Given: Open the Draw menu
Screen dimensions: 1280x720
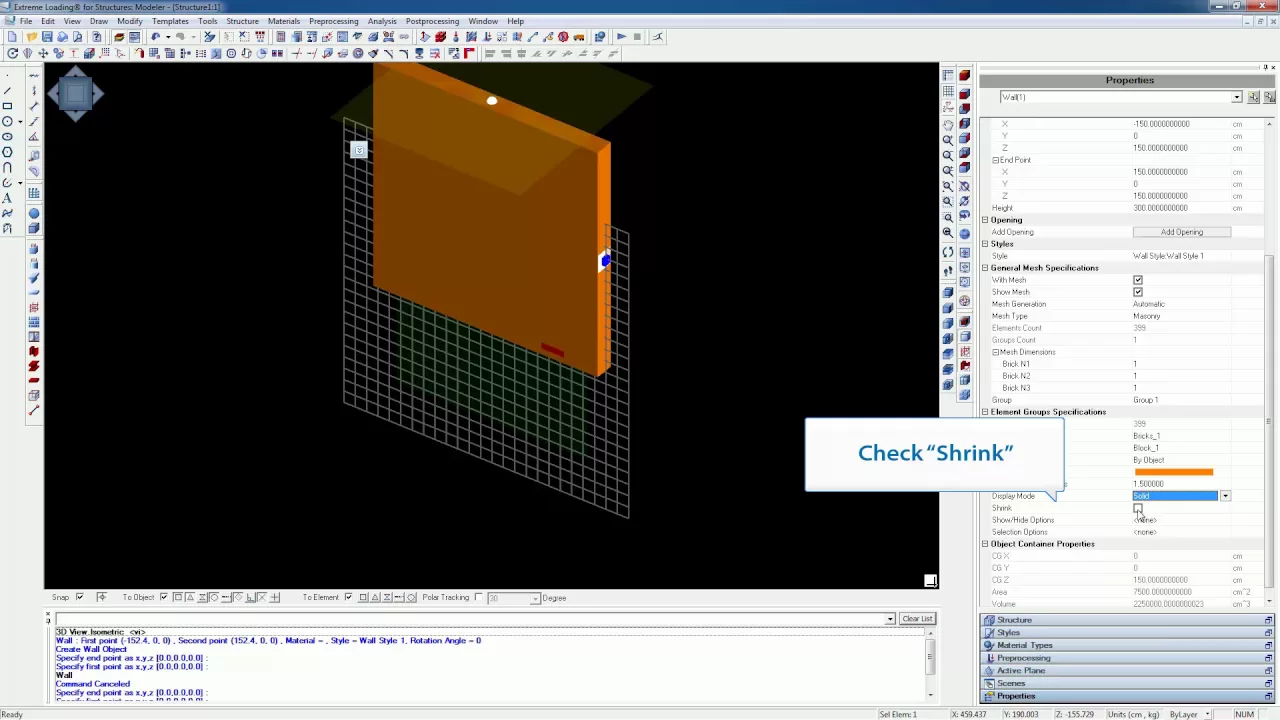Looking at the screenshot, I should pyautogui.click(x=98, y=21).
